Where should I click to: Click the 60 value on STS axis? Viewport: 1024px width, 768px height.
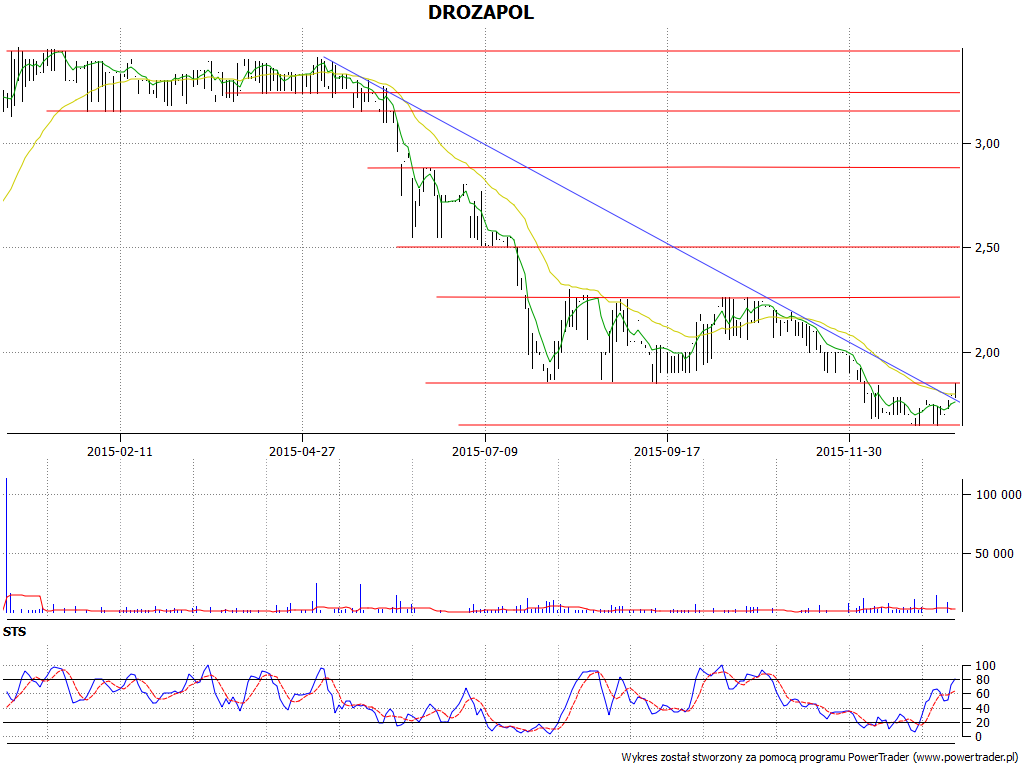click(982, 694)
